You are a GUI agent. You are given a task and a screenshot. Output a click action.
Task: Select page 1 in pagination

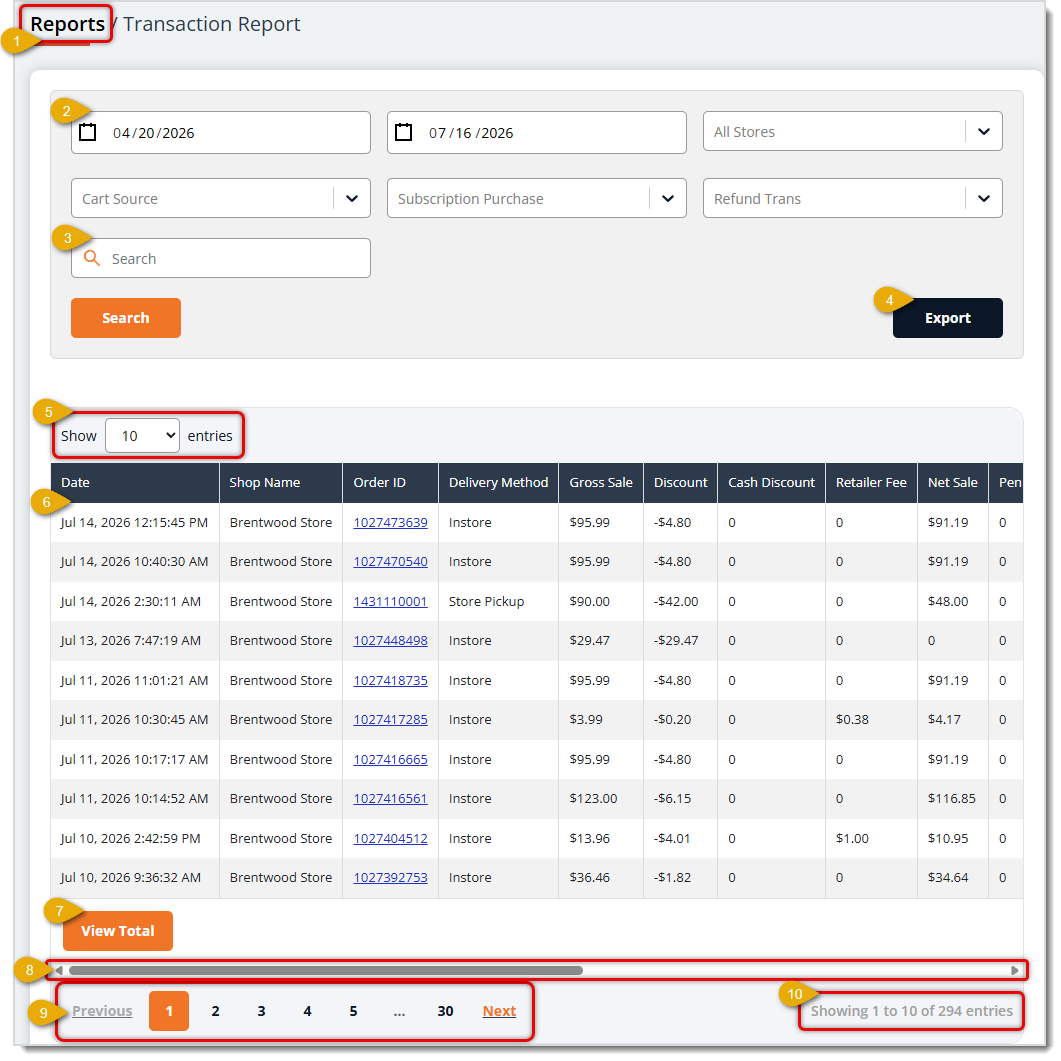[x=169, y=1011]
